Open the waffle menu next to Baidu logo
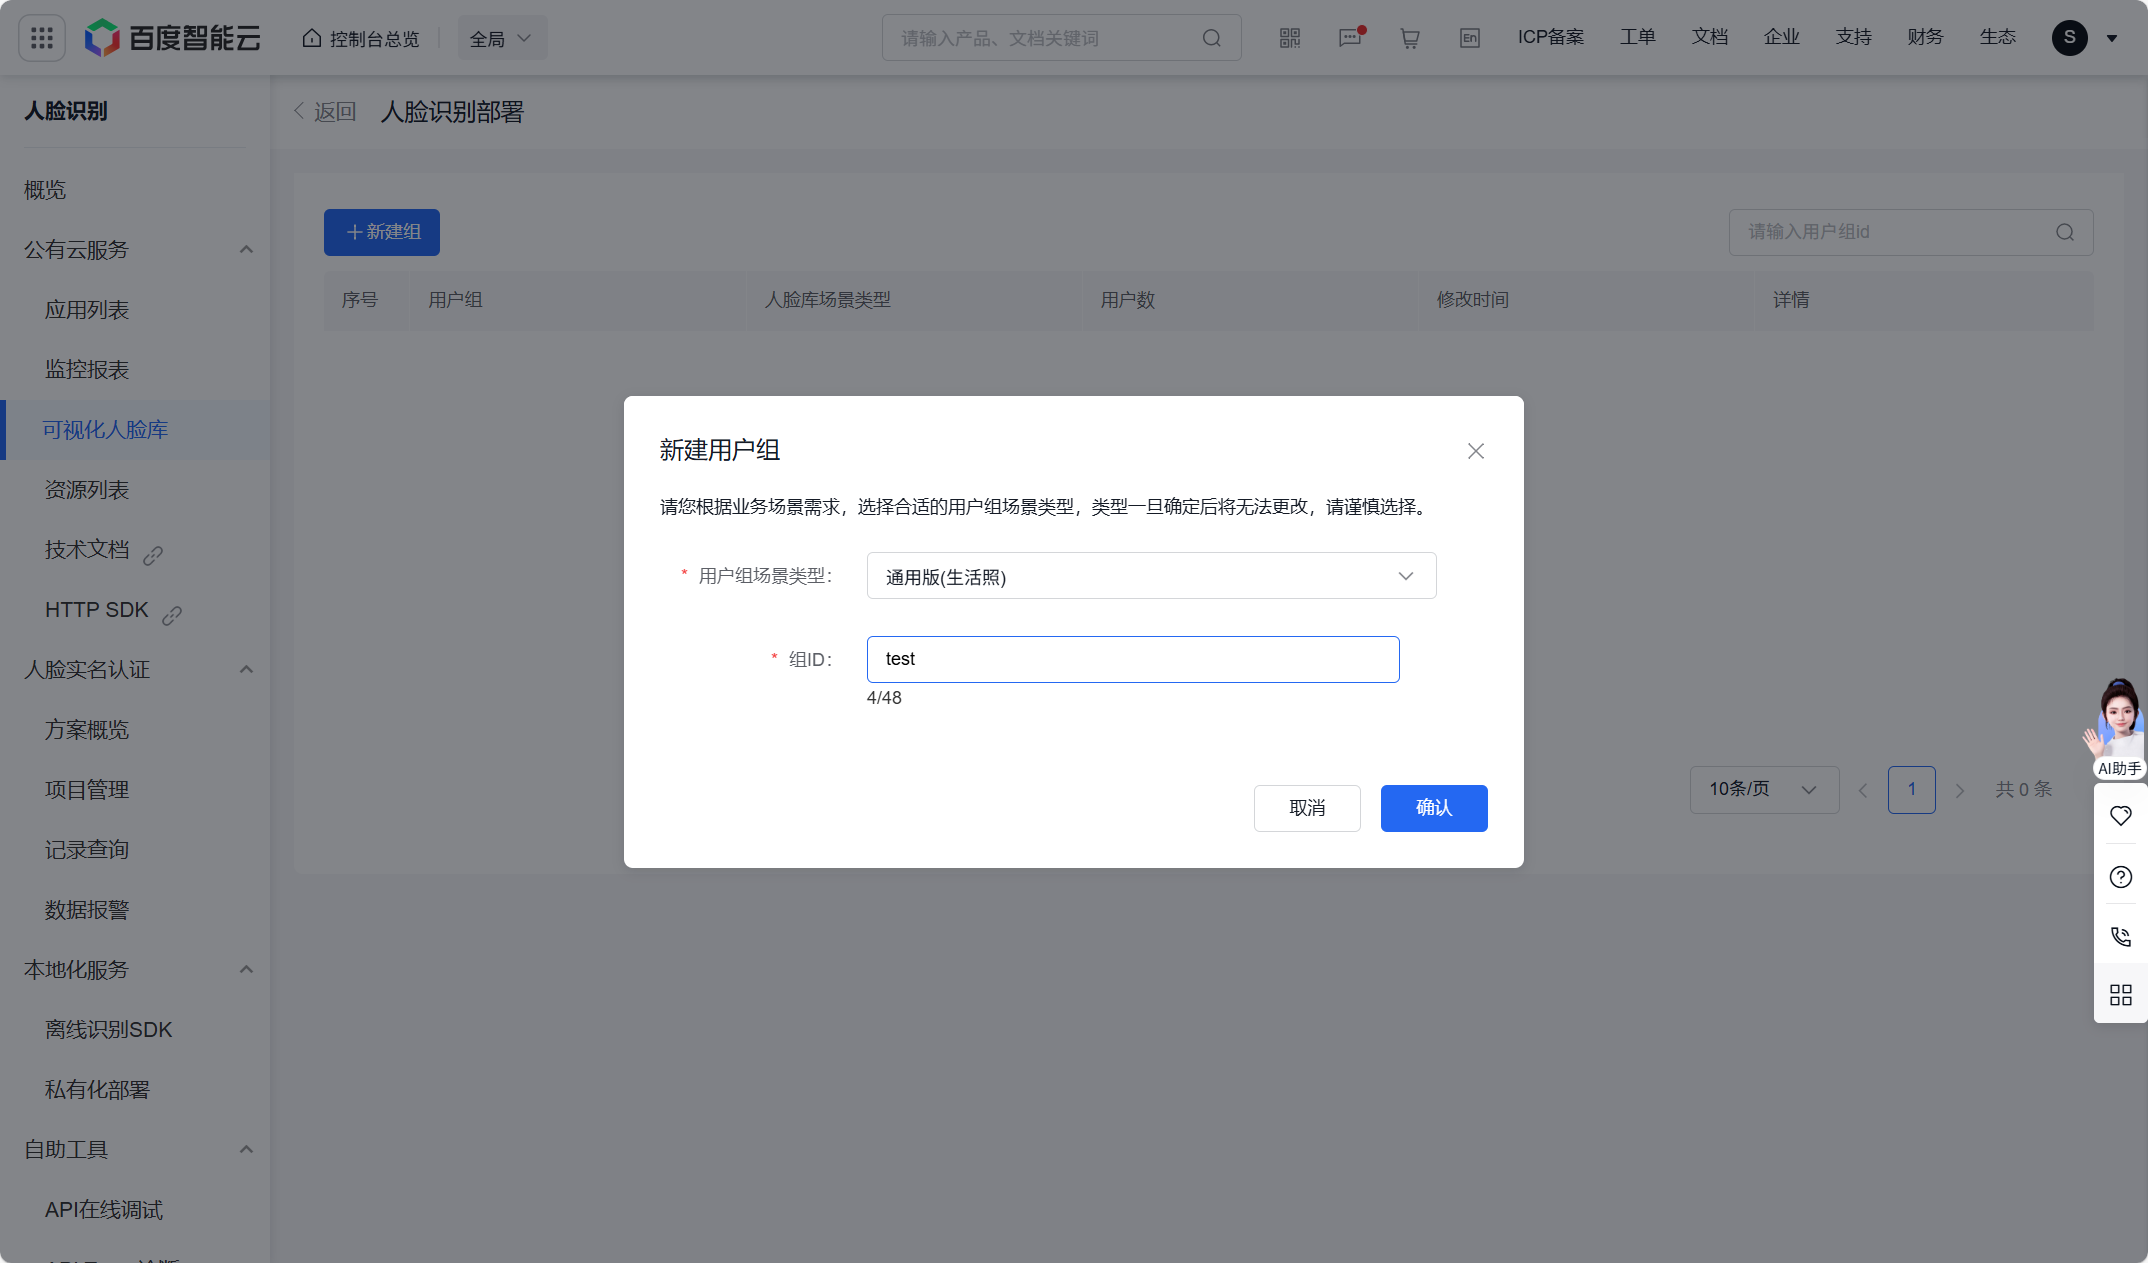2148x1263 pixels. (x=41, y=37)
